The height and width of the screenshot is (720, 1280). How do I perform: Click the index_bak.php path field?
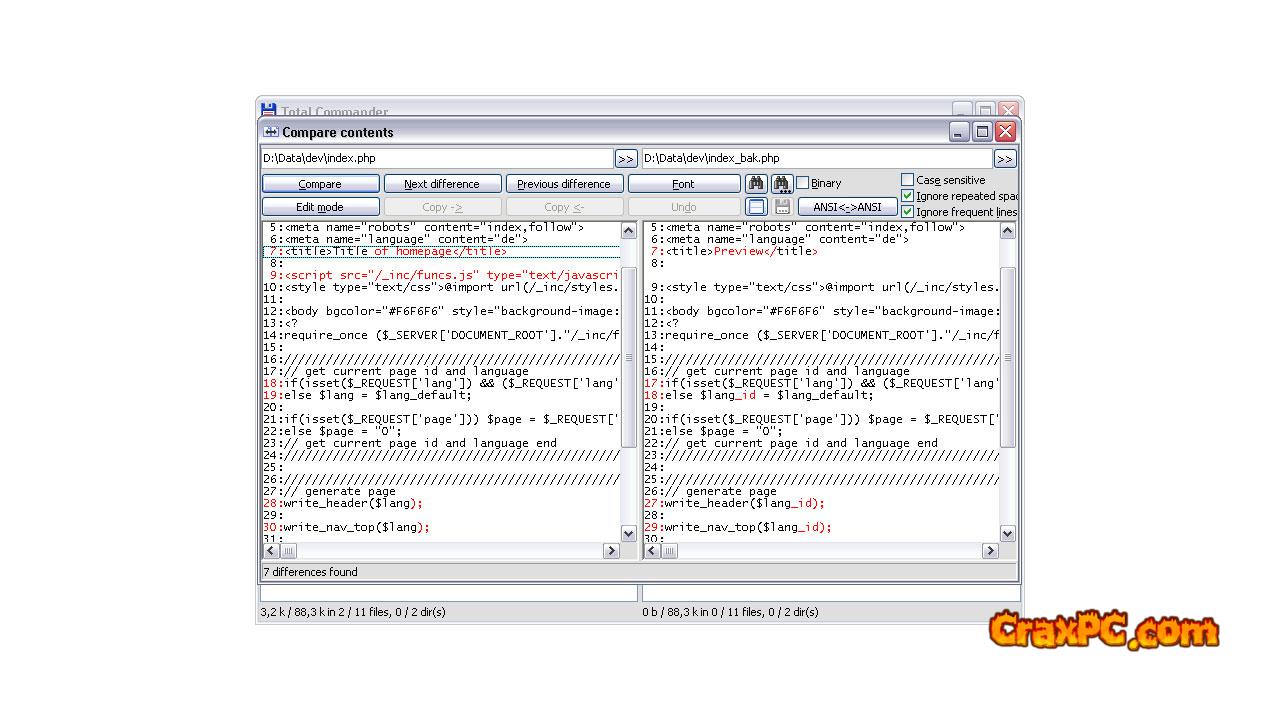click(x=815, y=158)
